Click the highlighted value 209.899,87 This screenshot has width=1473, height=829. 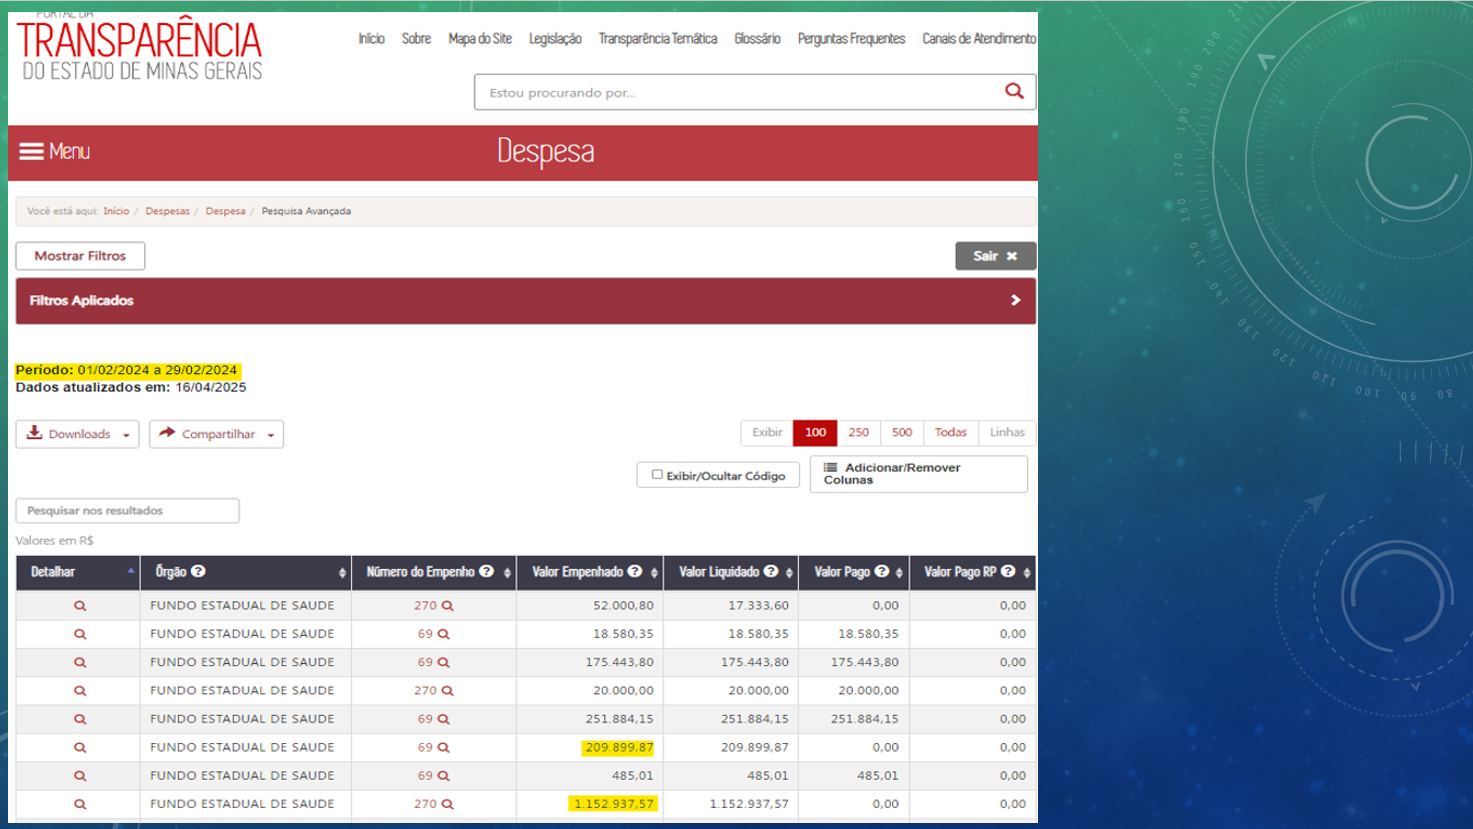[619, 747]
